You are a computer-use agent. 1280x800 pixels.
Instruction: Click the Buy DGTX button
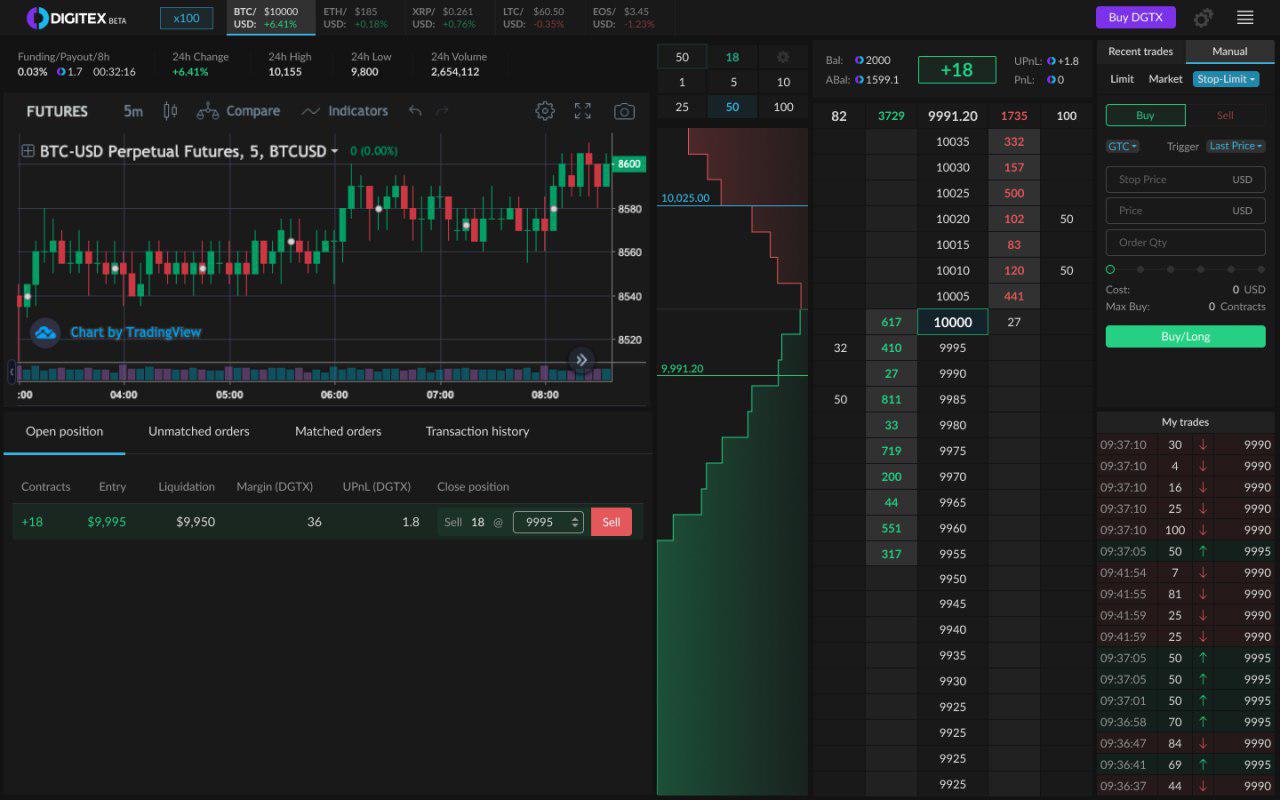click(x=1135, y=17)
